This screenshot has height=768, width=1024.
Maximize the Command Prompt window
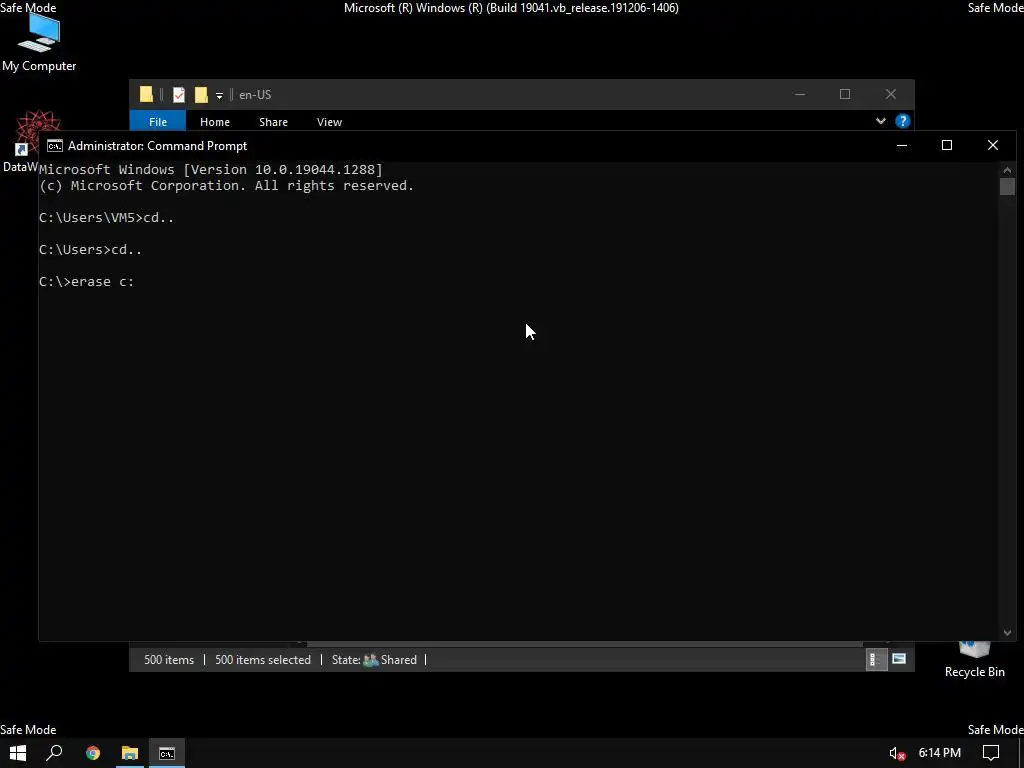pos(947,146)
